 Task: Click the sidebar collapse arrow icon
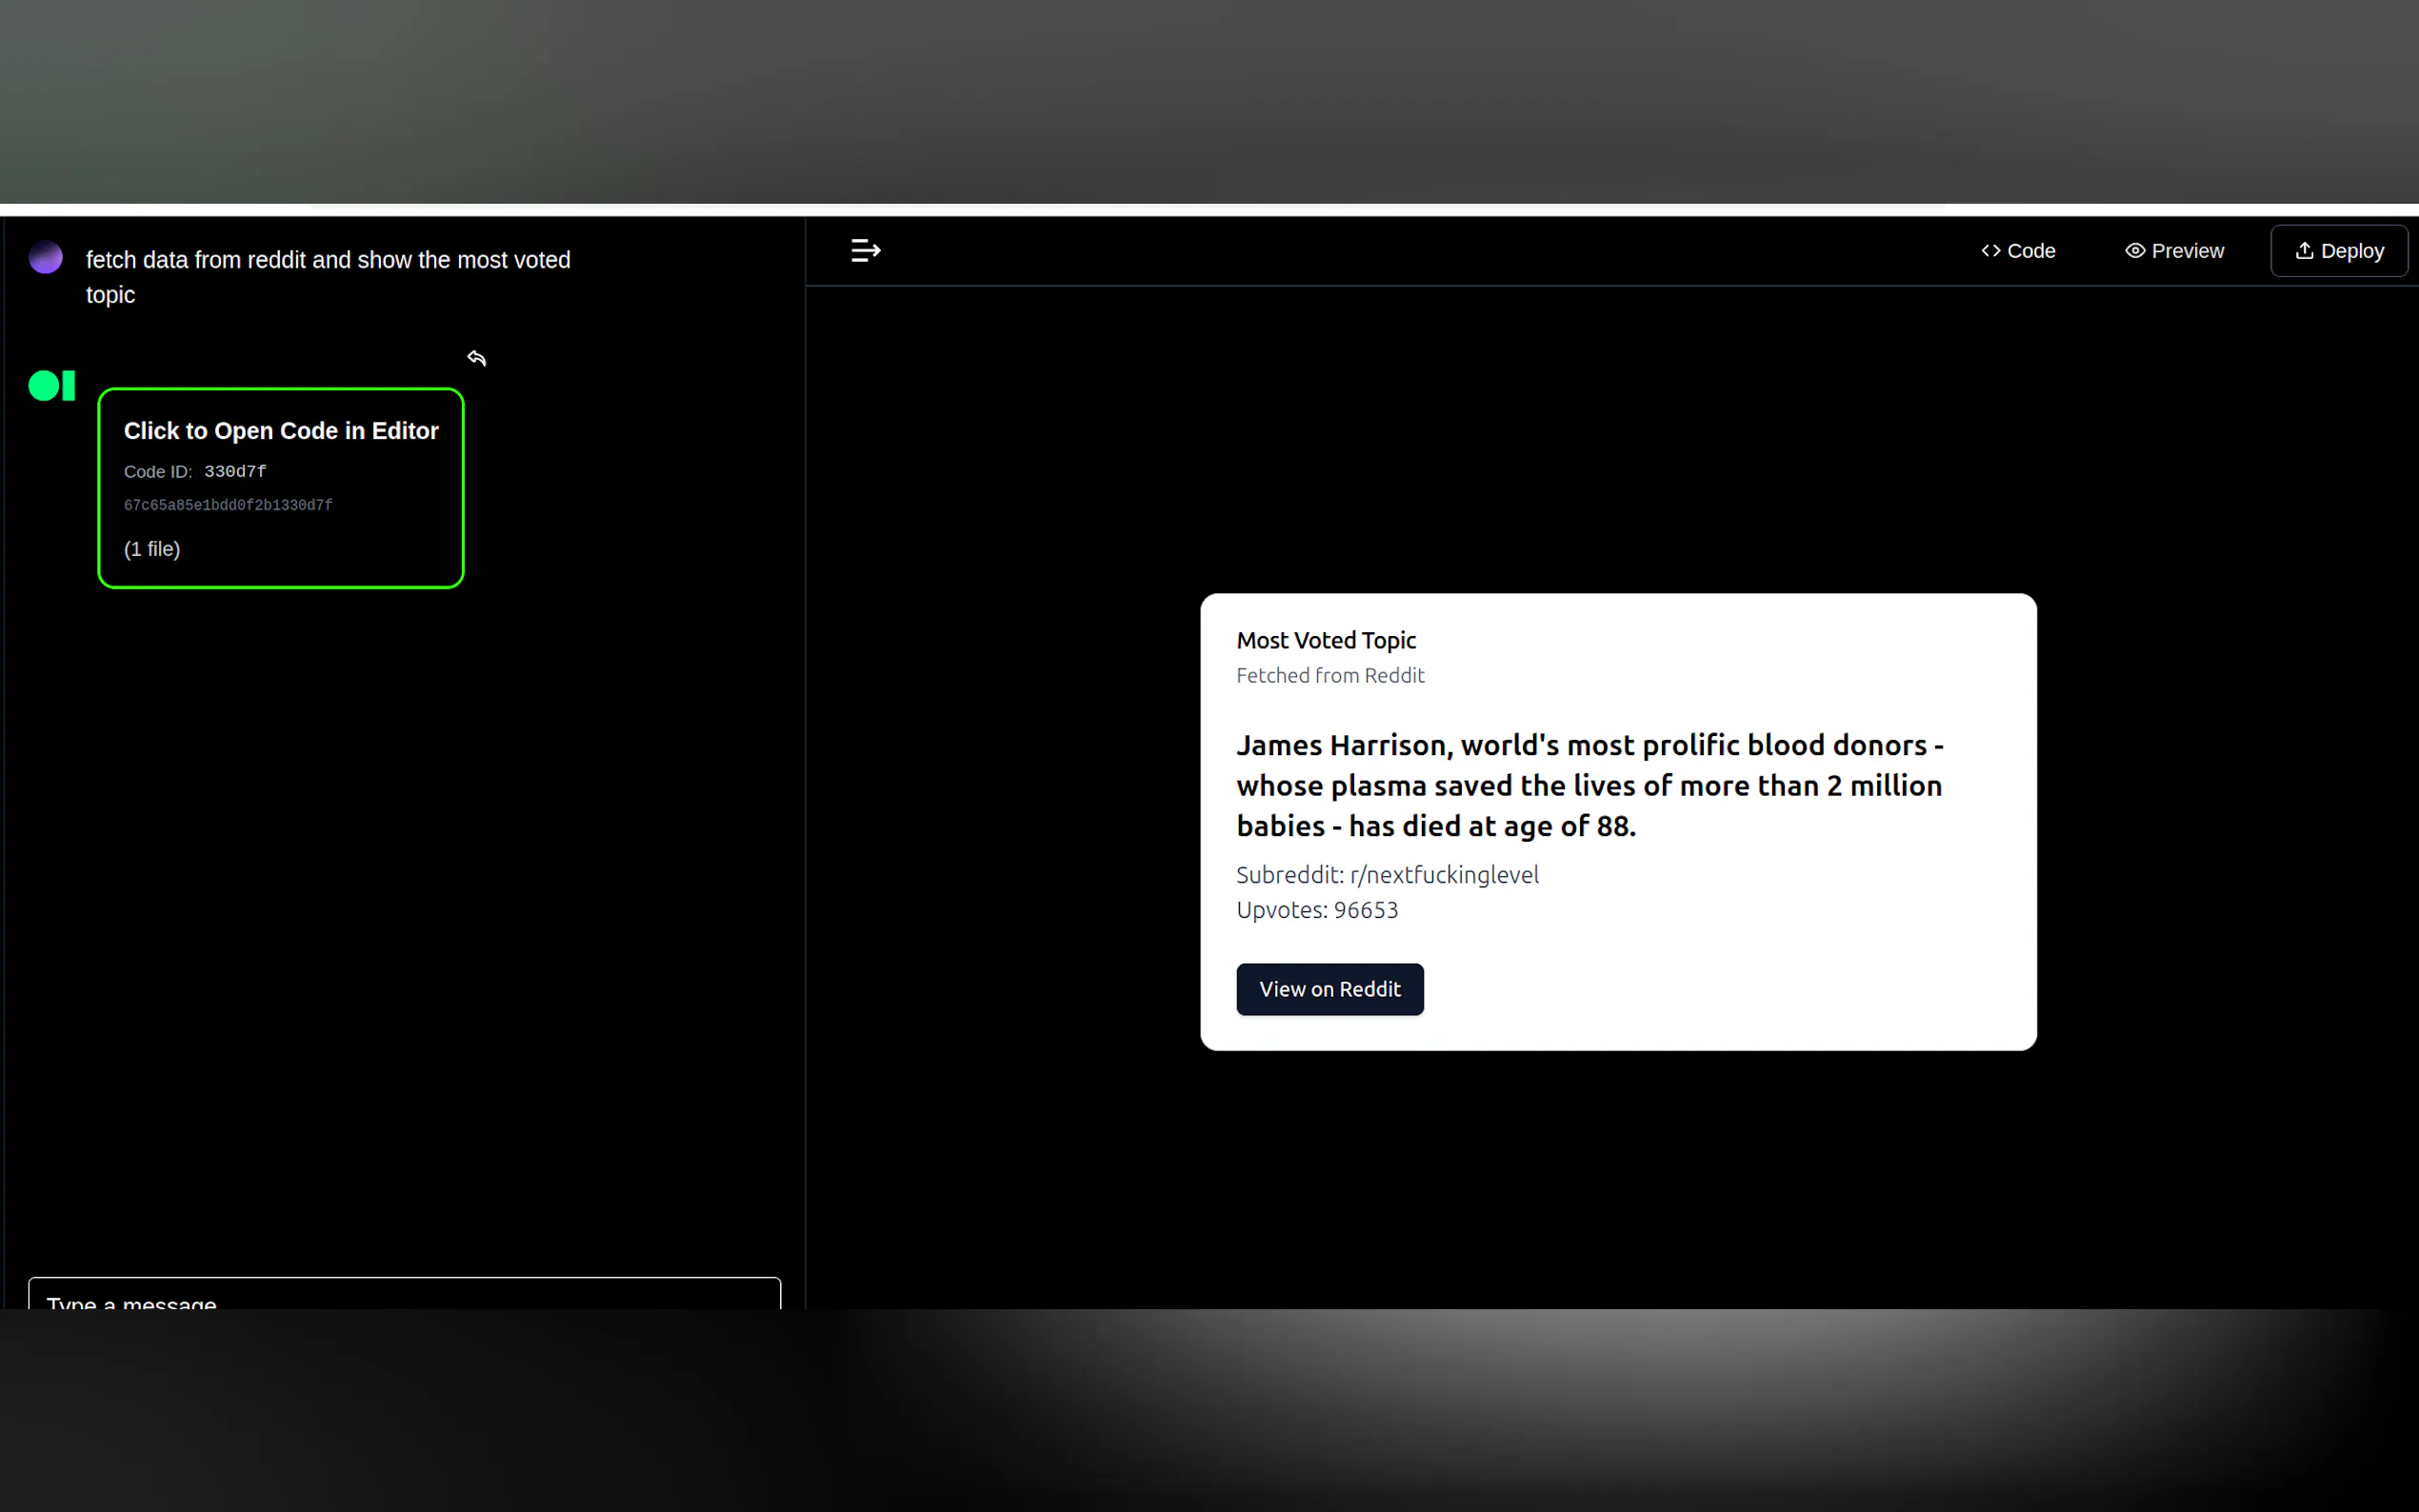coord(865,251)
